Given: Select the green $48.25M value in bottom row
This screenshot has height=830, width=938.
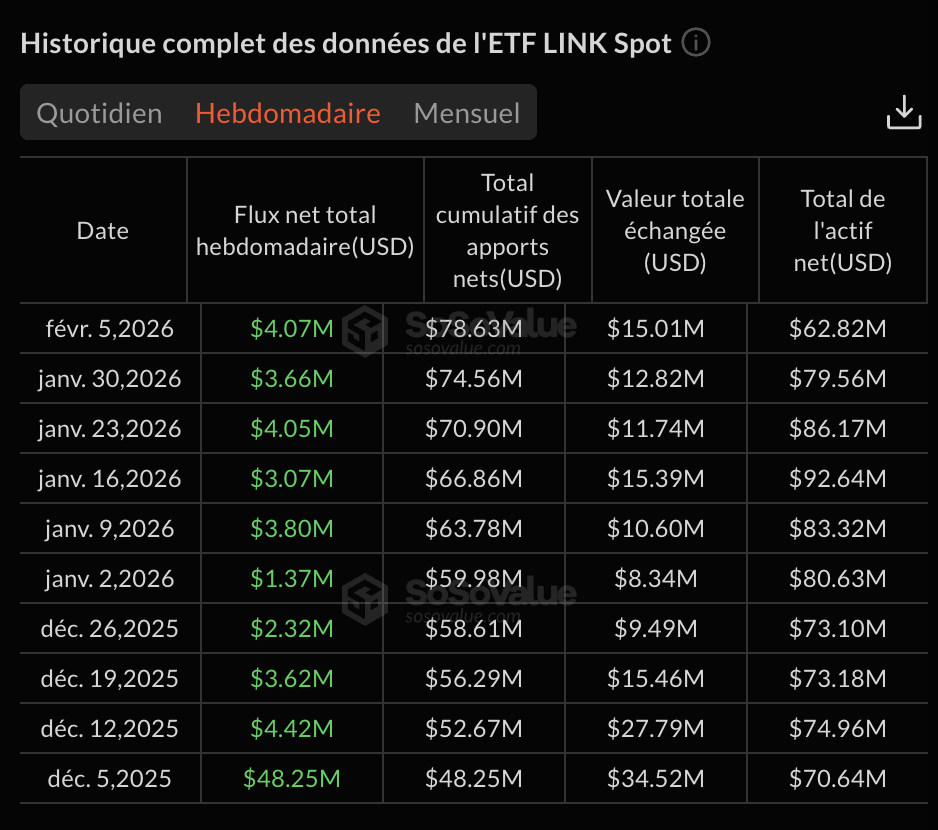Looking at the screenshot, I should tap(292, 778).
